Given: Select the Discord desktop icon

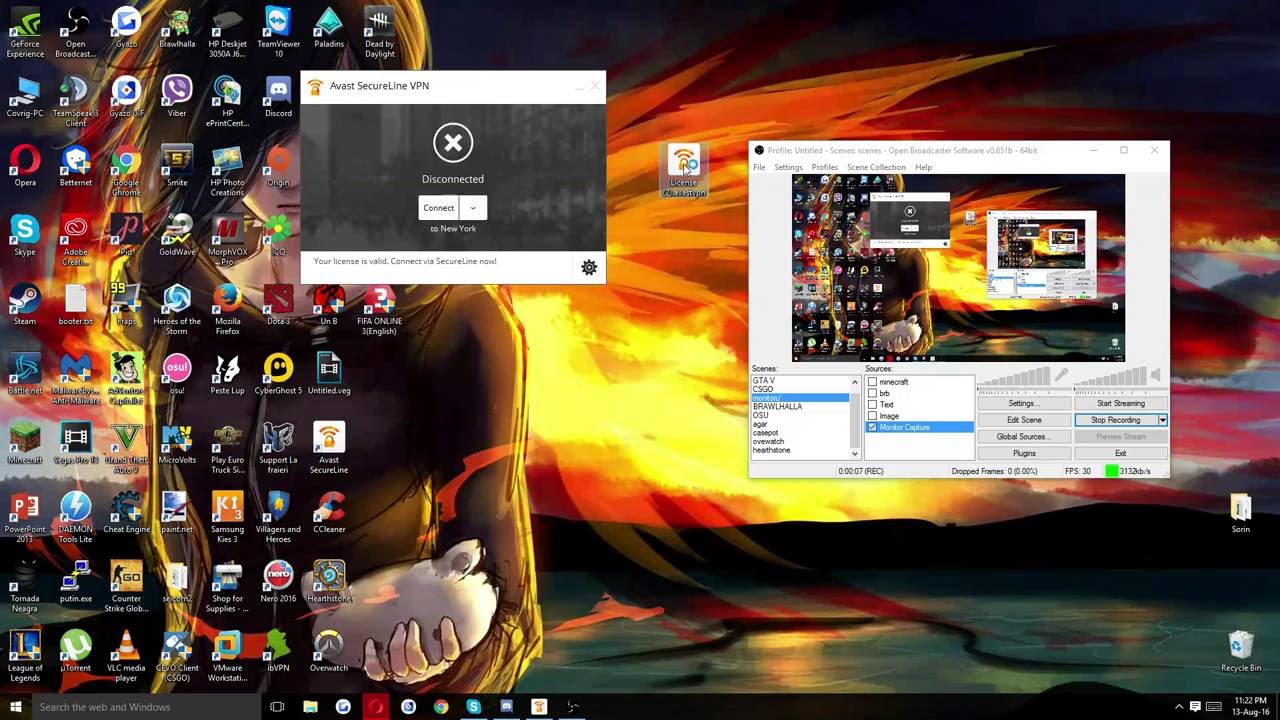Looking at the screenshot, I should point(278,97).
